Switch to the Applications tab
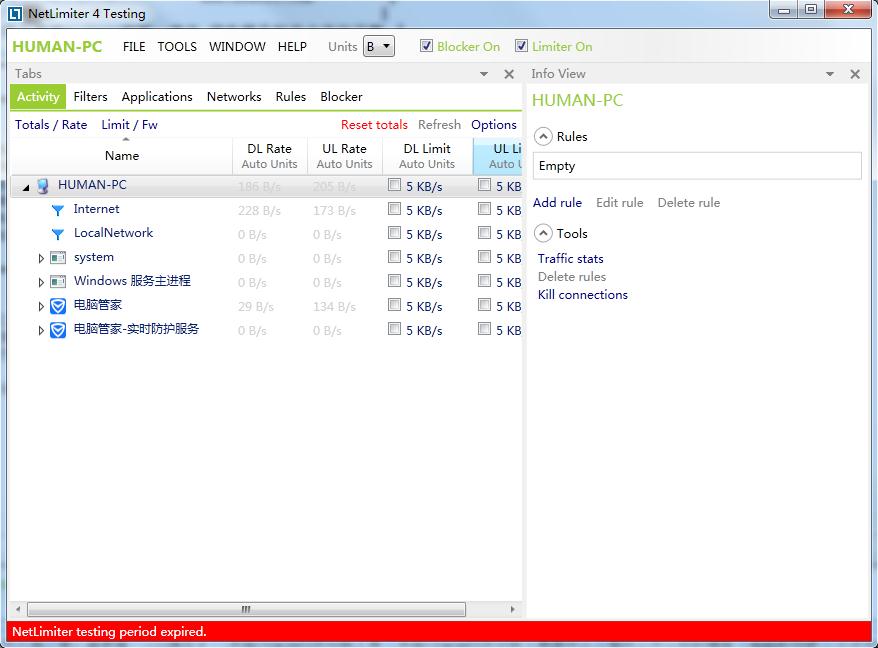 coord(157,97)
